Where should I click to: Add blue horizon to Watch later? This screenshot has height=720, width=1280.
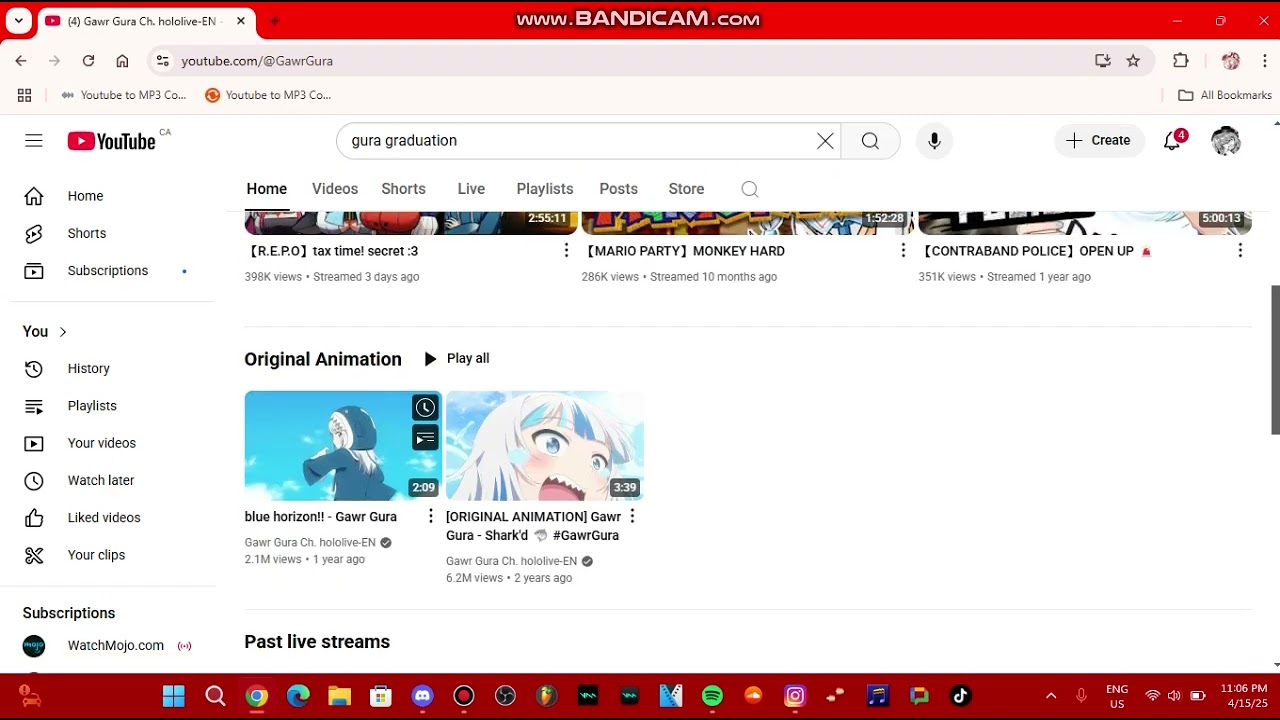[425, 407]
